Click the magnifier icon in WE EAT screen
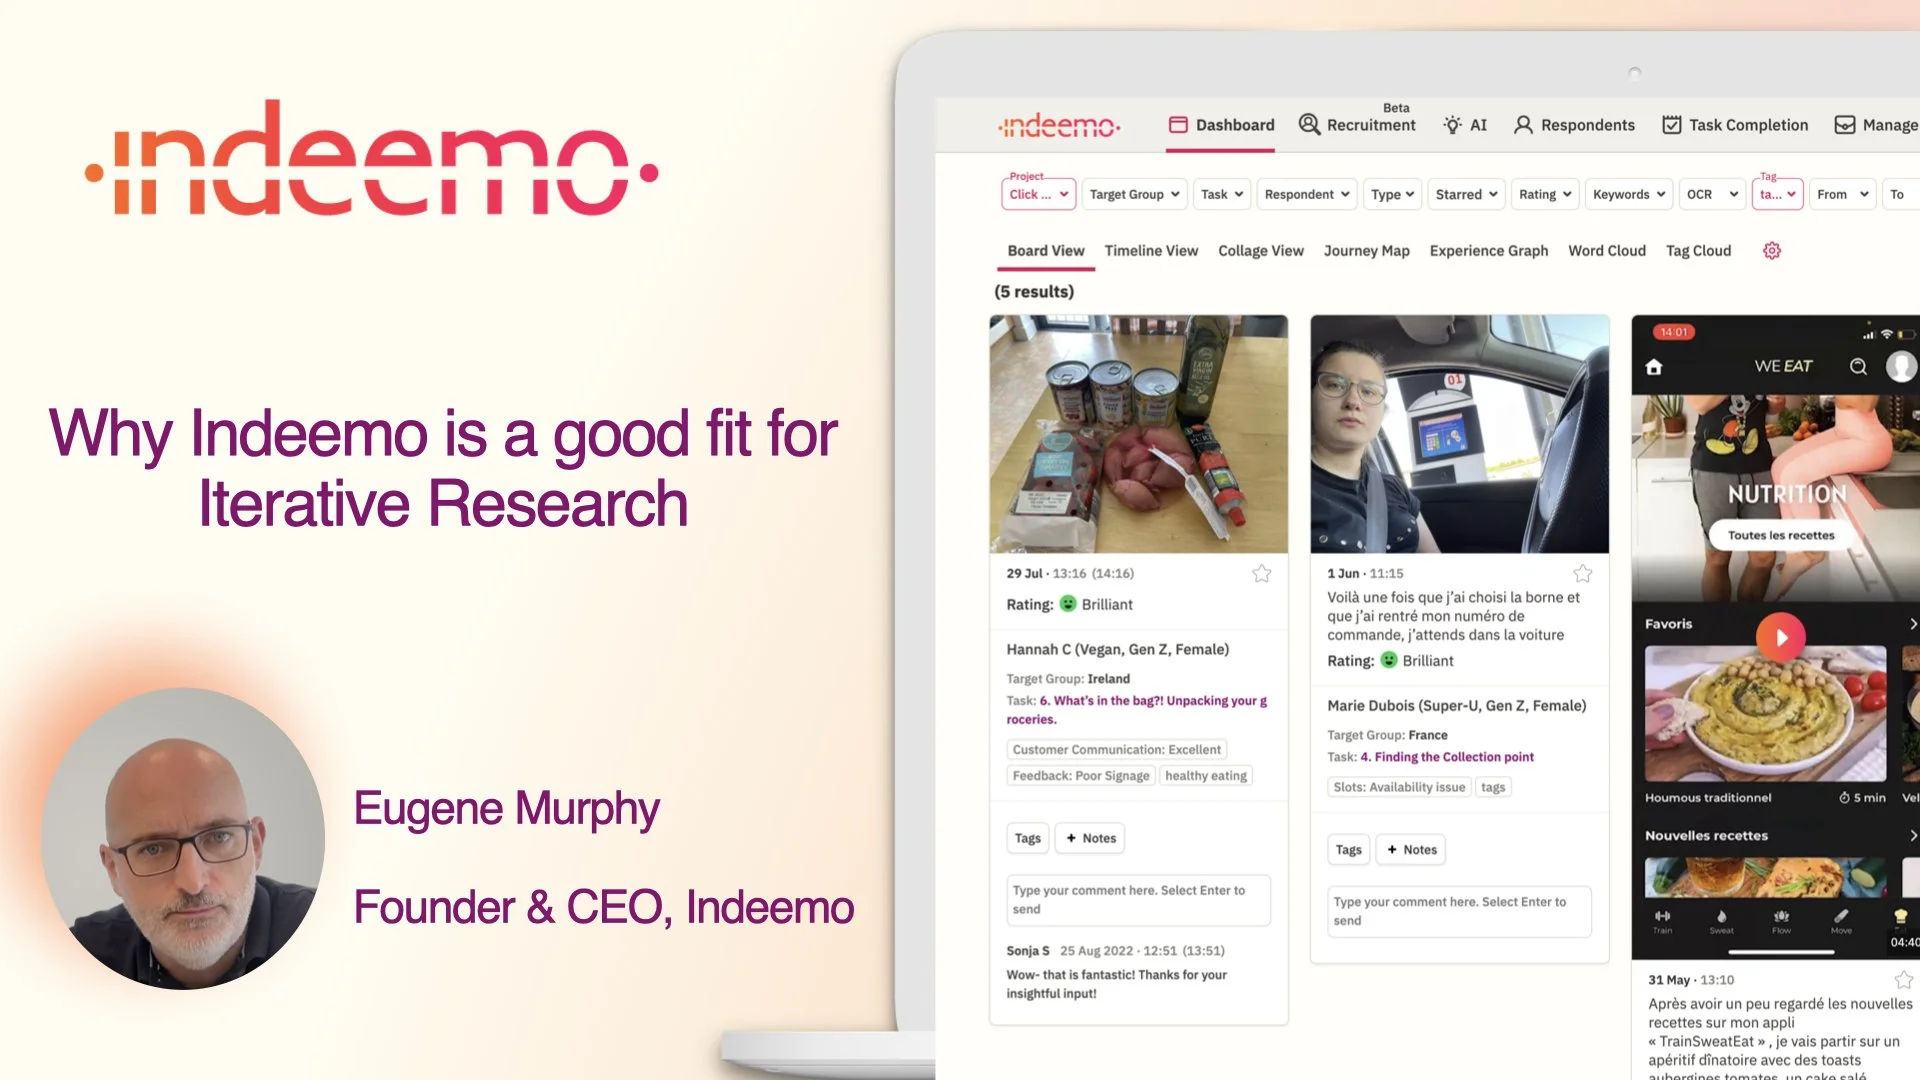 pyautogui.click(x=1858, y=367)
